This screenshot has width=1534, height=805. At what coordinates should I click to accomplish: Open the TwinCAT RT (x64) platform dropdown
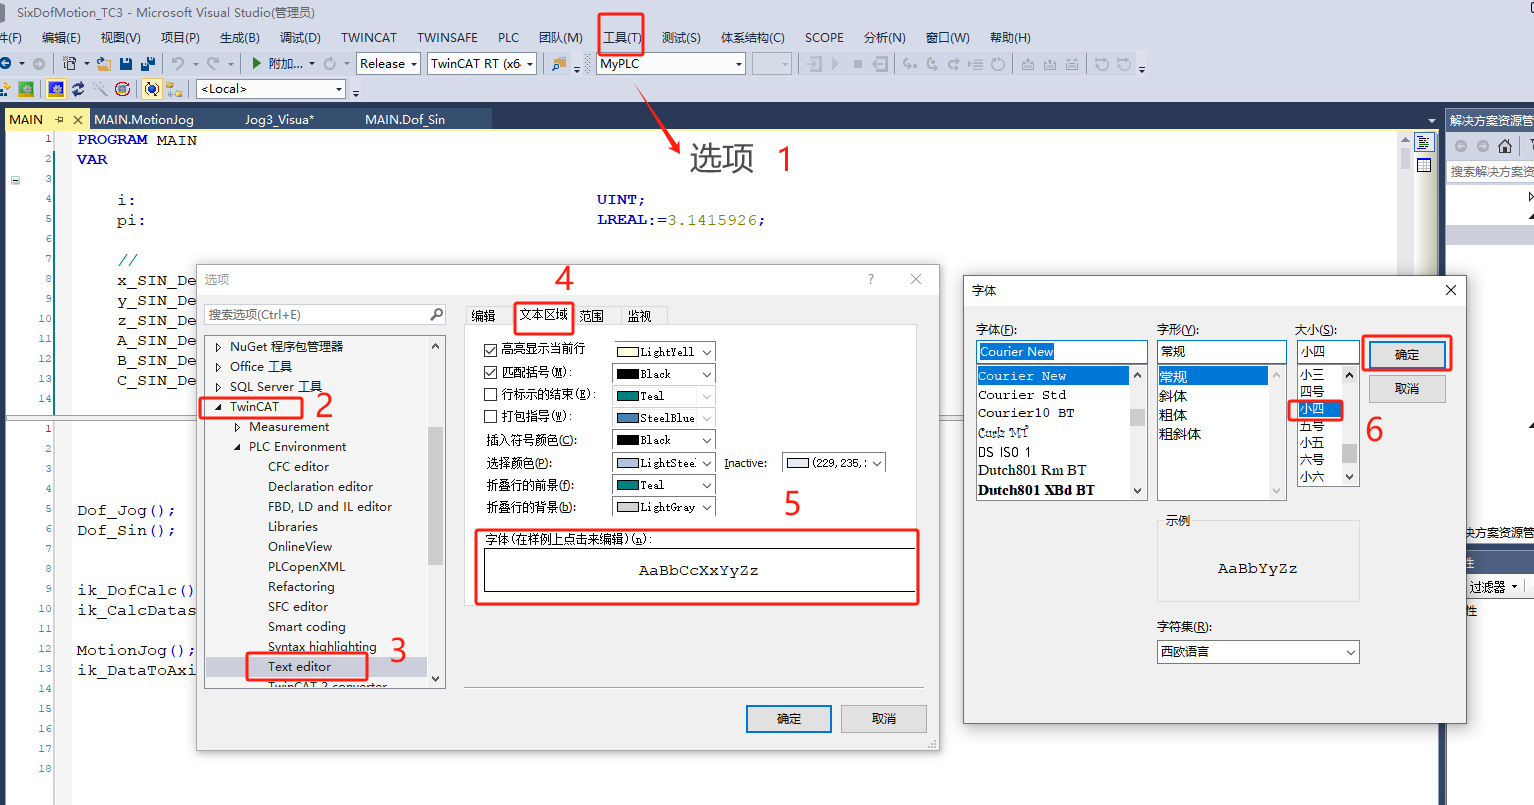click(x=482, y=63)
